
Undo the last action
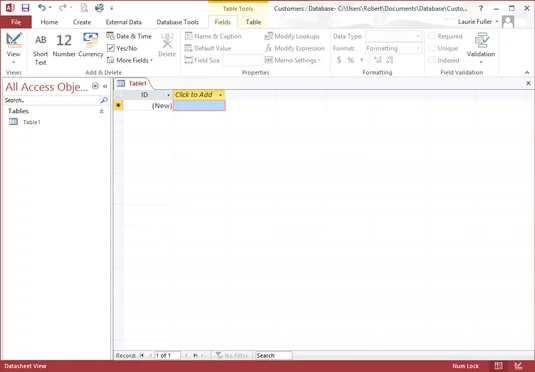pyautogui.click(x=42, y=8)
